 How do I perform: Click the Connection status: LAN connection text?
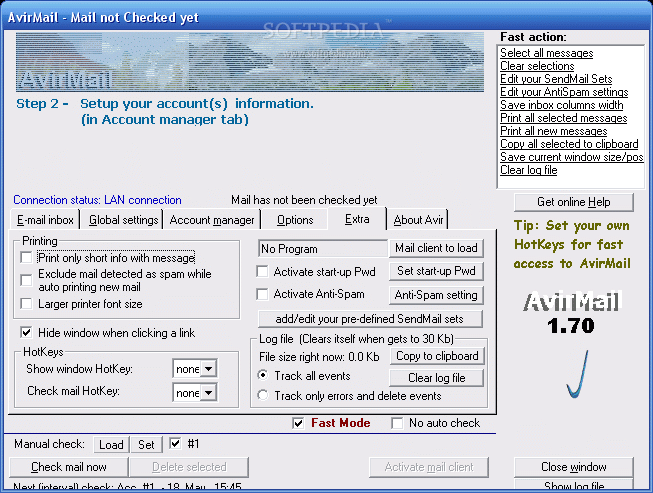pos(97,200)
